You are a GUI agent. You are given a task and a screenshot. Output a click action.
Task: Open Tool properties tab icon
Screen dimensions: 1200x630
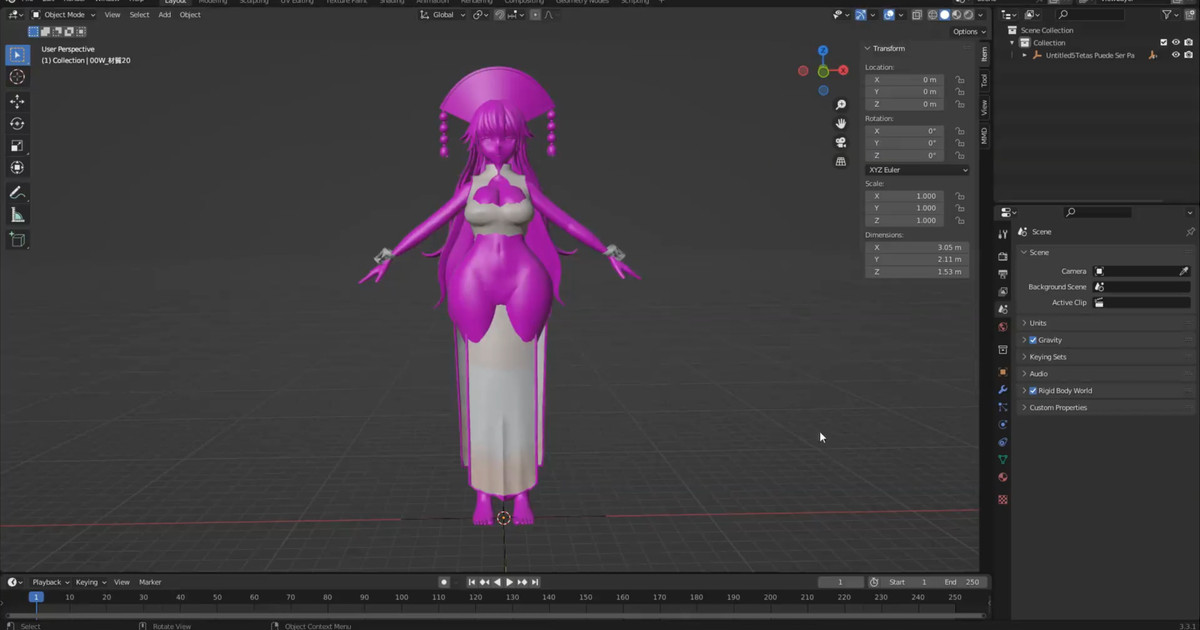tap(1003, 234)
